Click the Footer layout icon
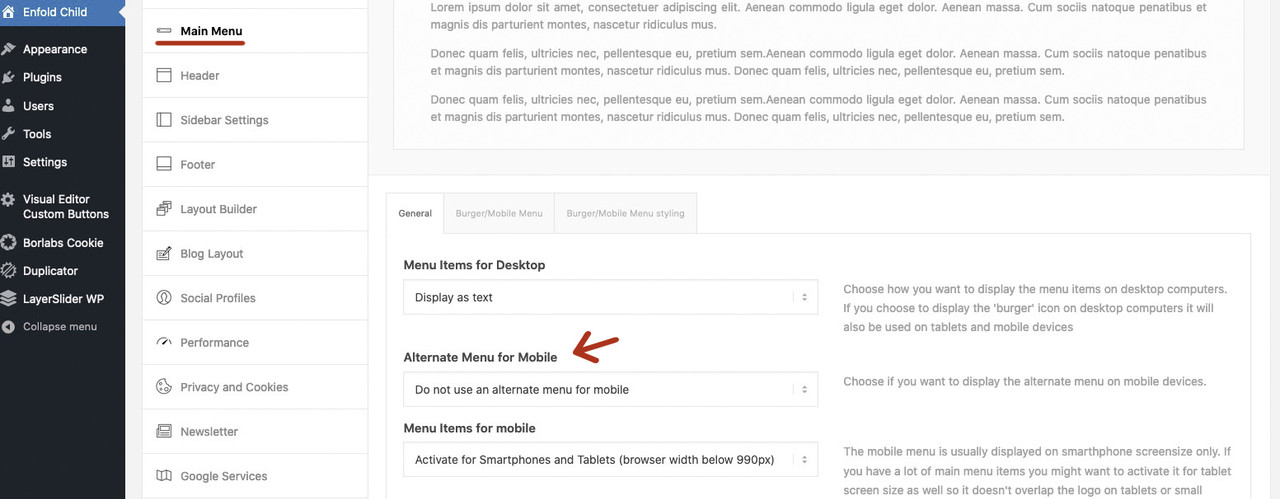The image size is (1280, 499). point(164,164)
